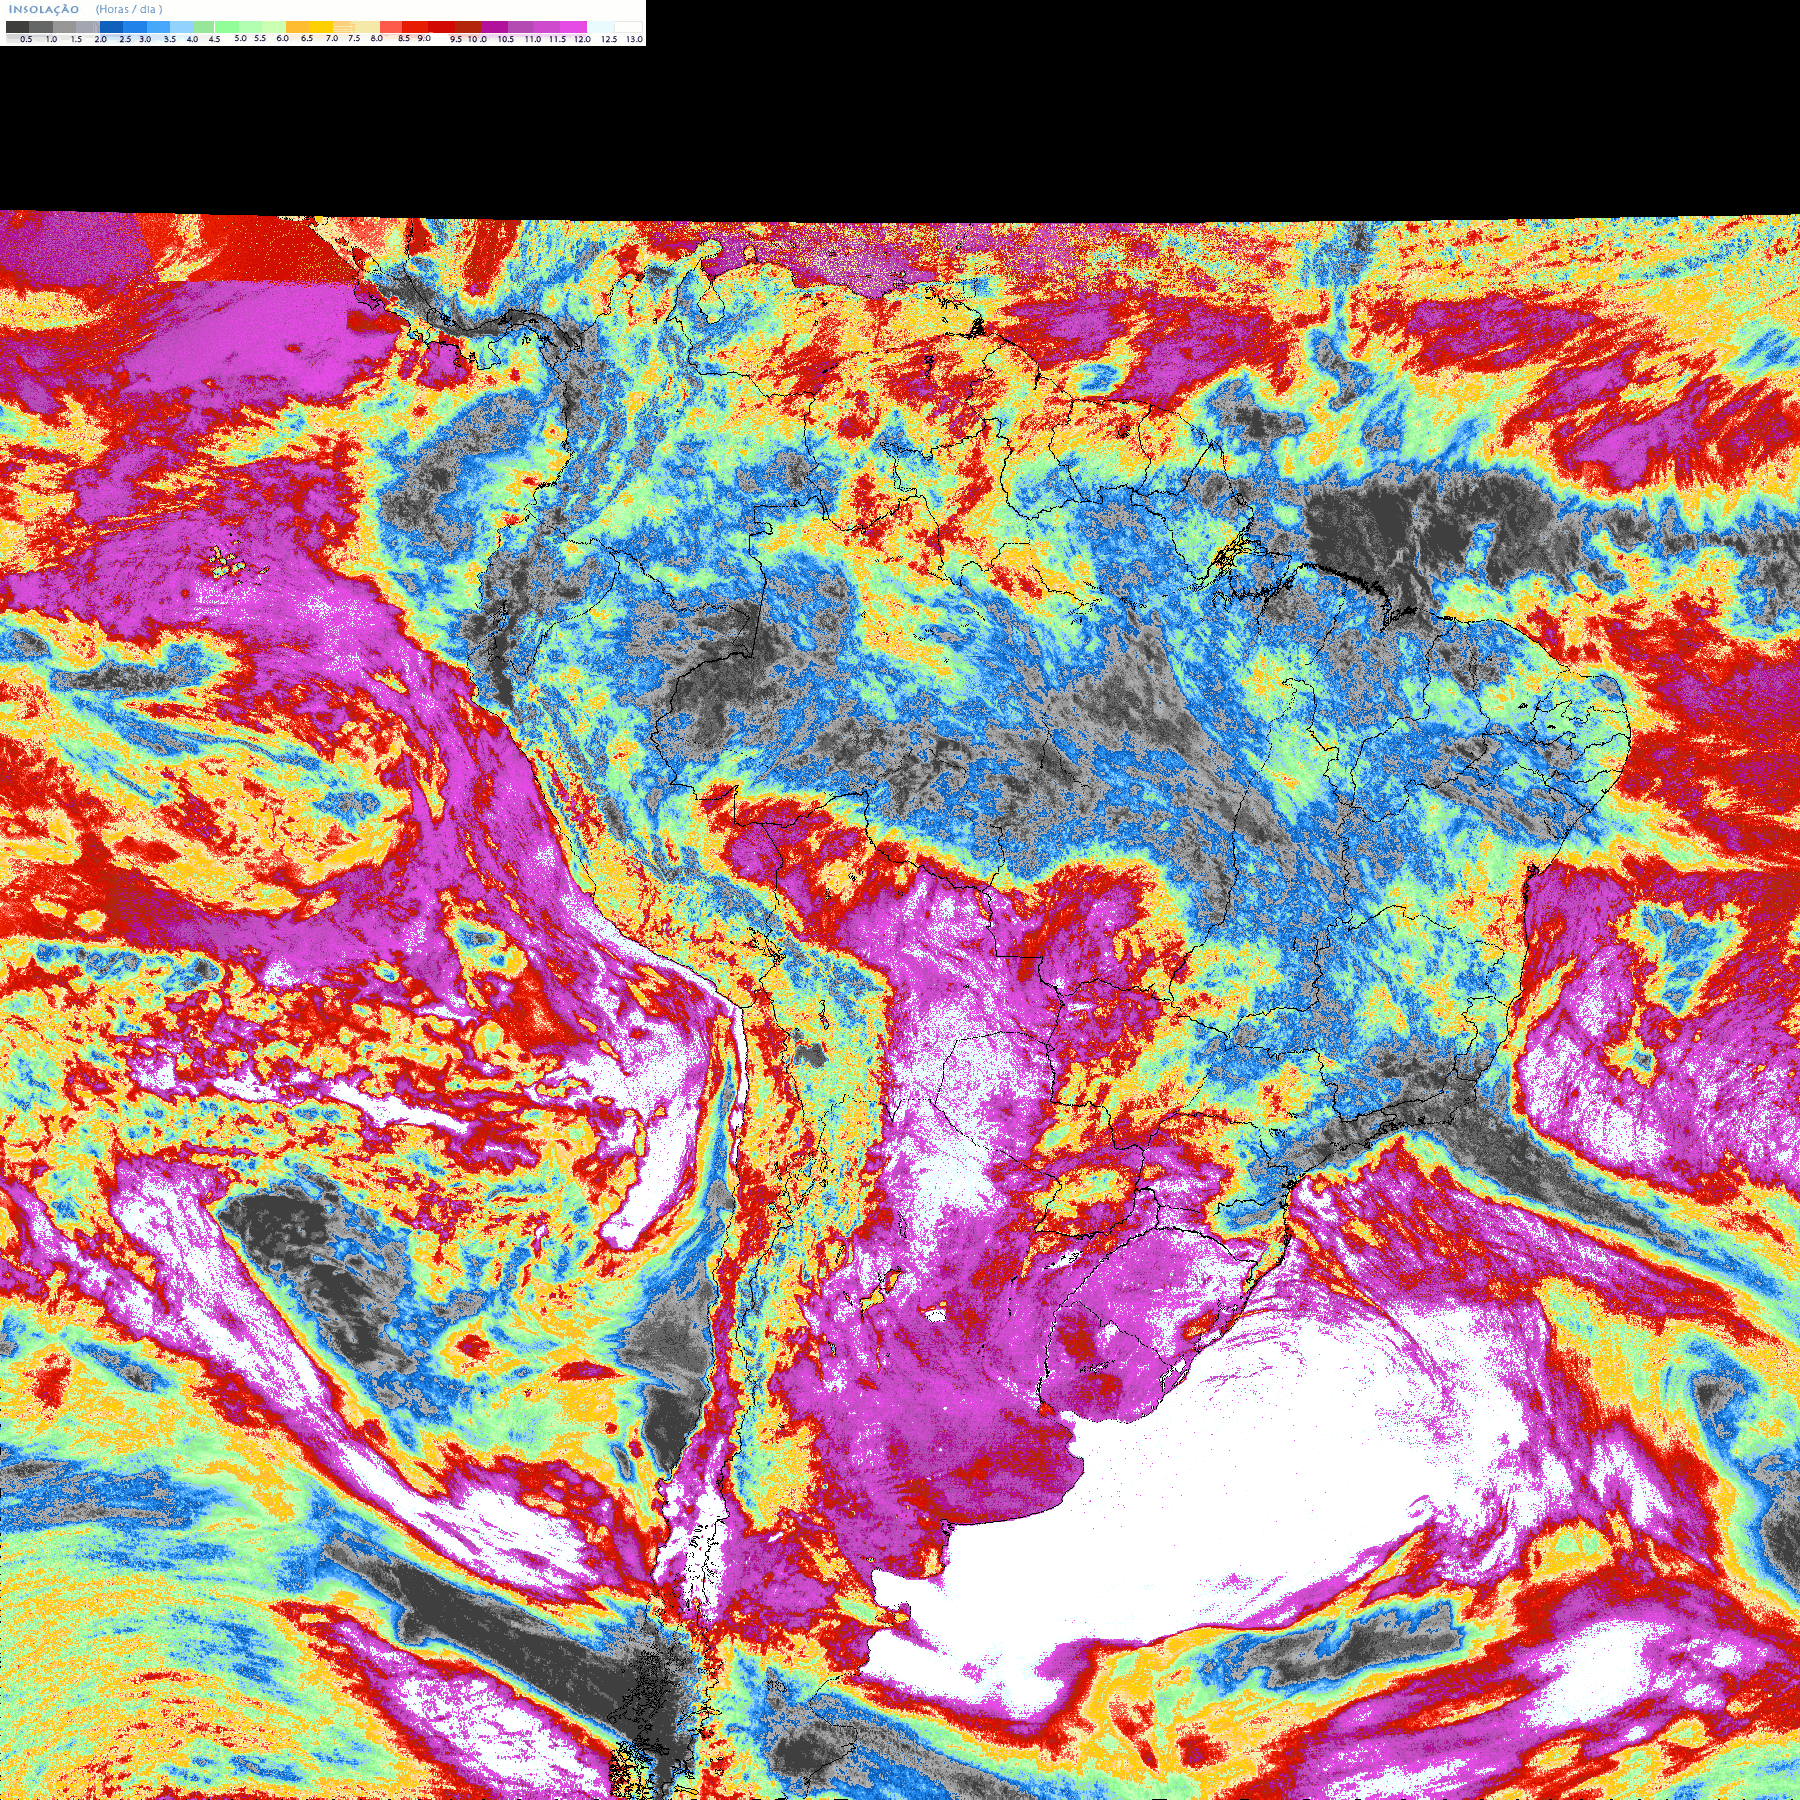The image size is (1800, 1800).
Task: Click the deep purple legend swatch
Action: point(494,27)
